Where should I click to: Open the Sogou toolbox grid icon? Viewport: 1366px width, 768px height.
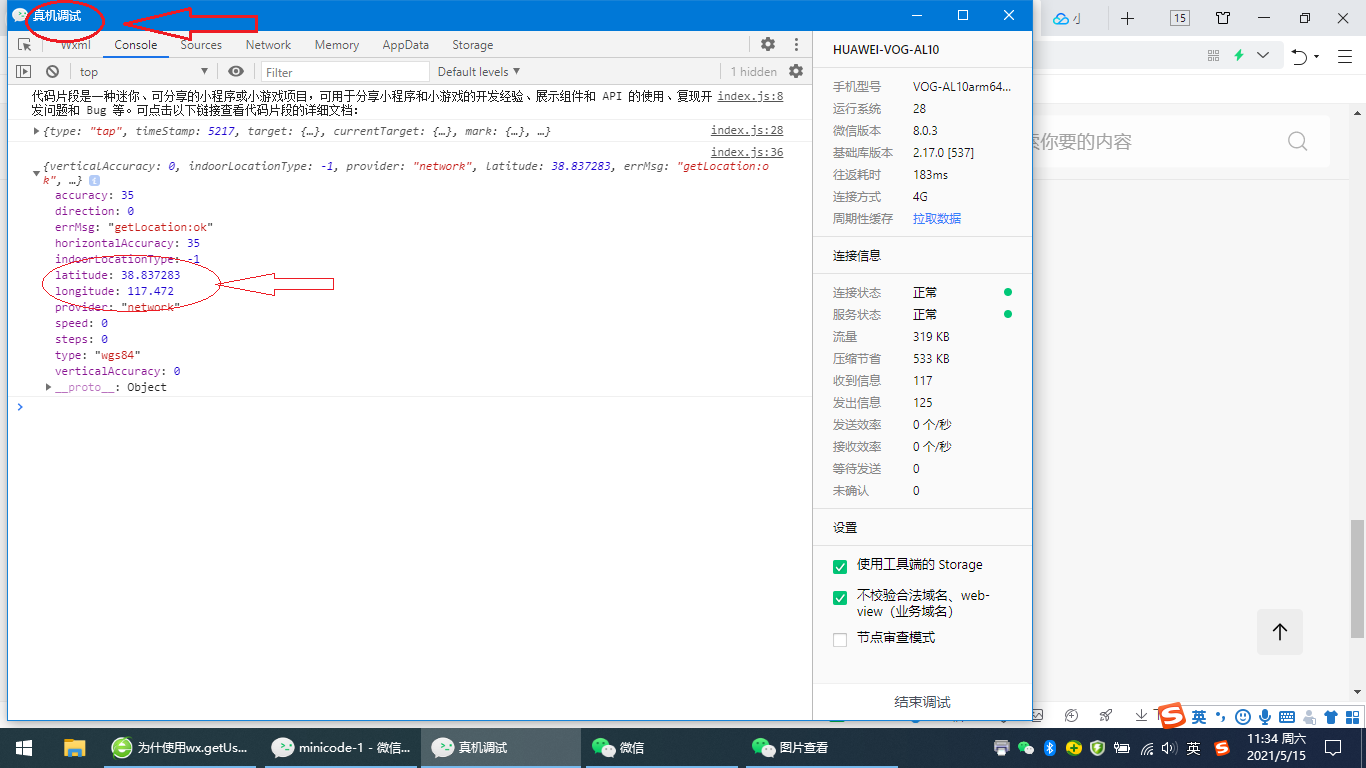(1352, 717)
